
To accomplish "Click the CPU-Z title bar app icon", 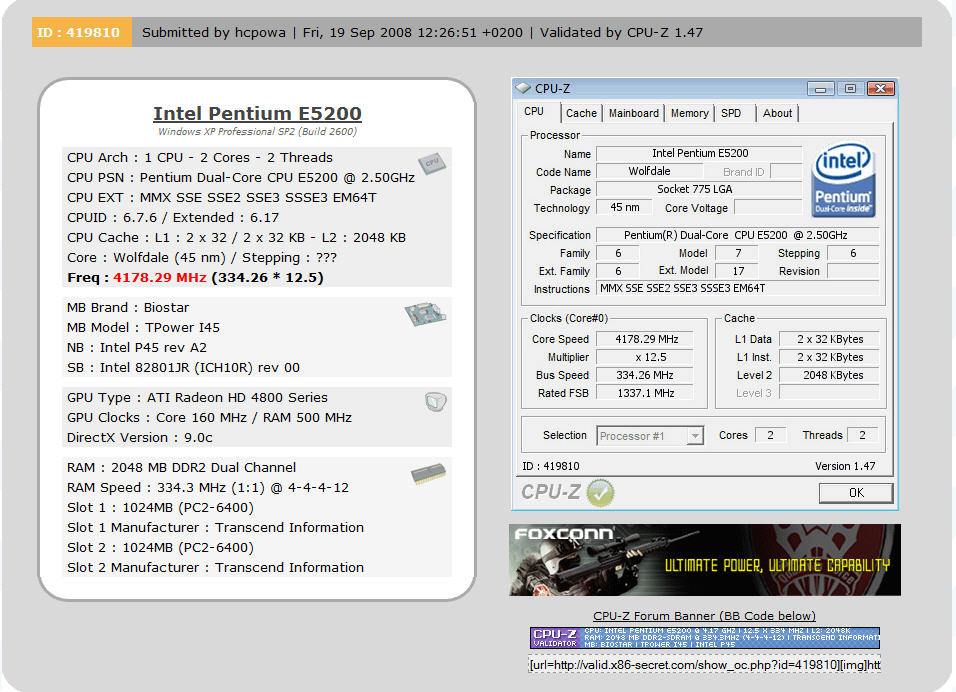I will pyautogui.click(x=523, y=88).
